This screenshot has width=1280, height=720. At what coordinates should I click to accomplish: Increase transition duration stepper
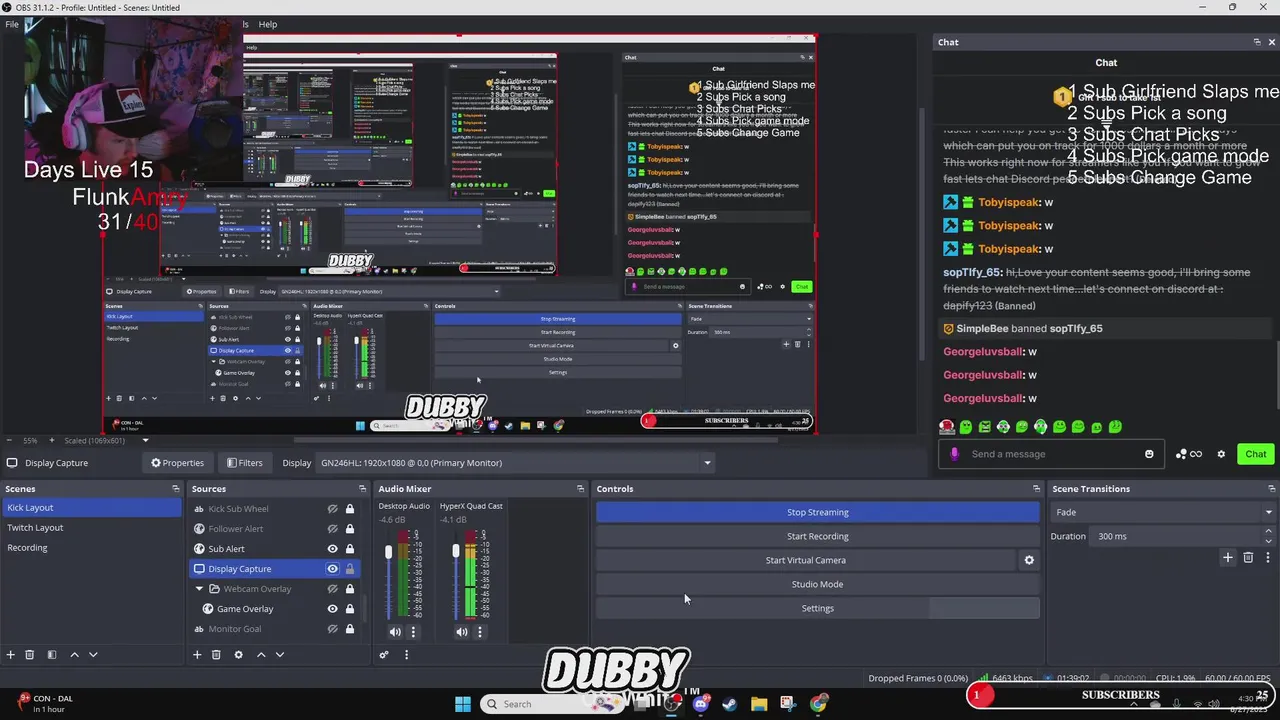(1268, 532)
